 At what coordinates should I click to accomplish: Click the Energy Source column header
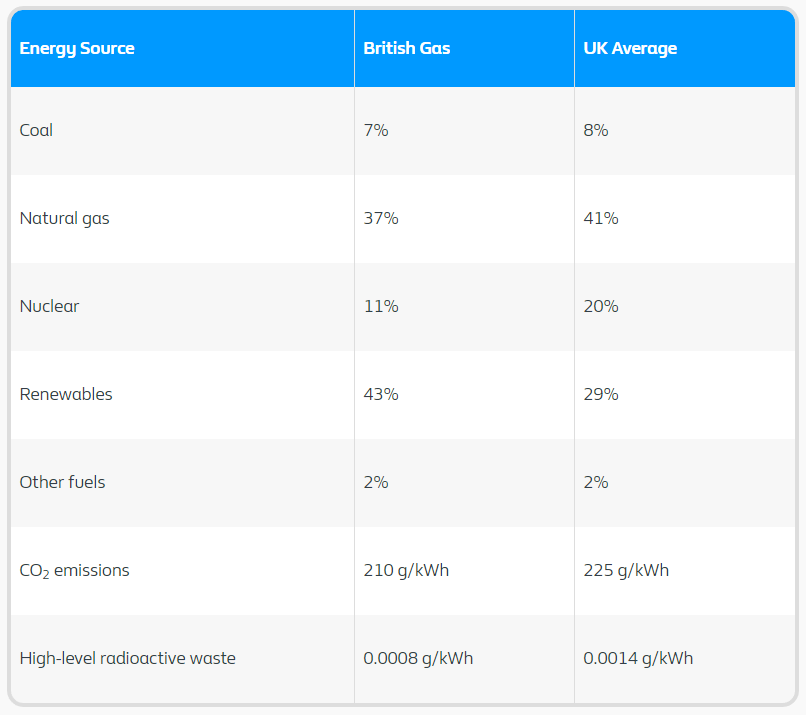click(77, 48)
